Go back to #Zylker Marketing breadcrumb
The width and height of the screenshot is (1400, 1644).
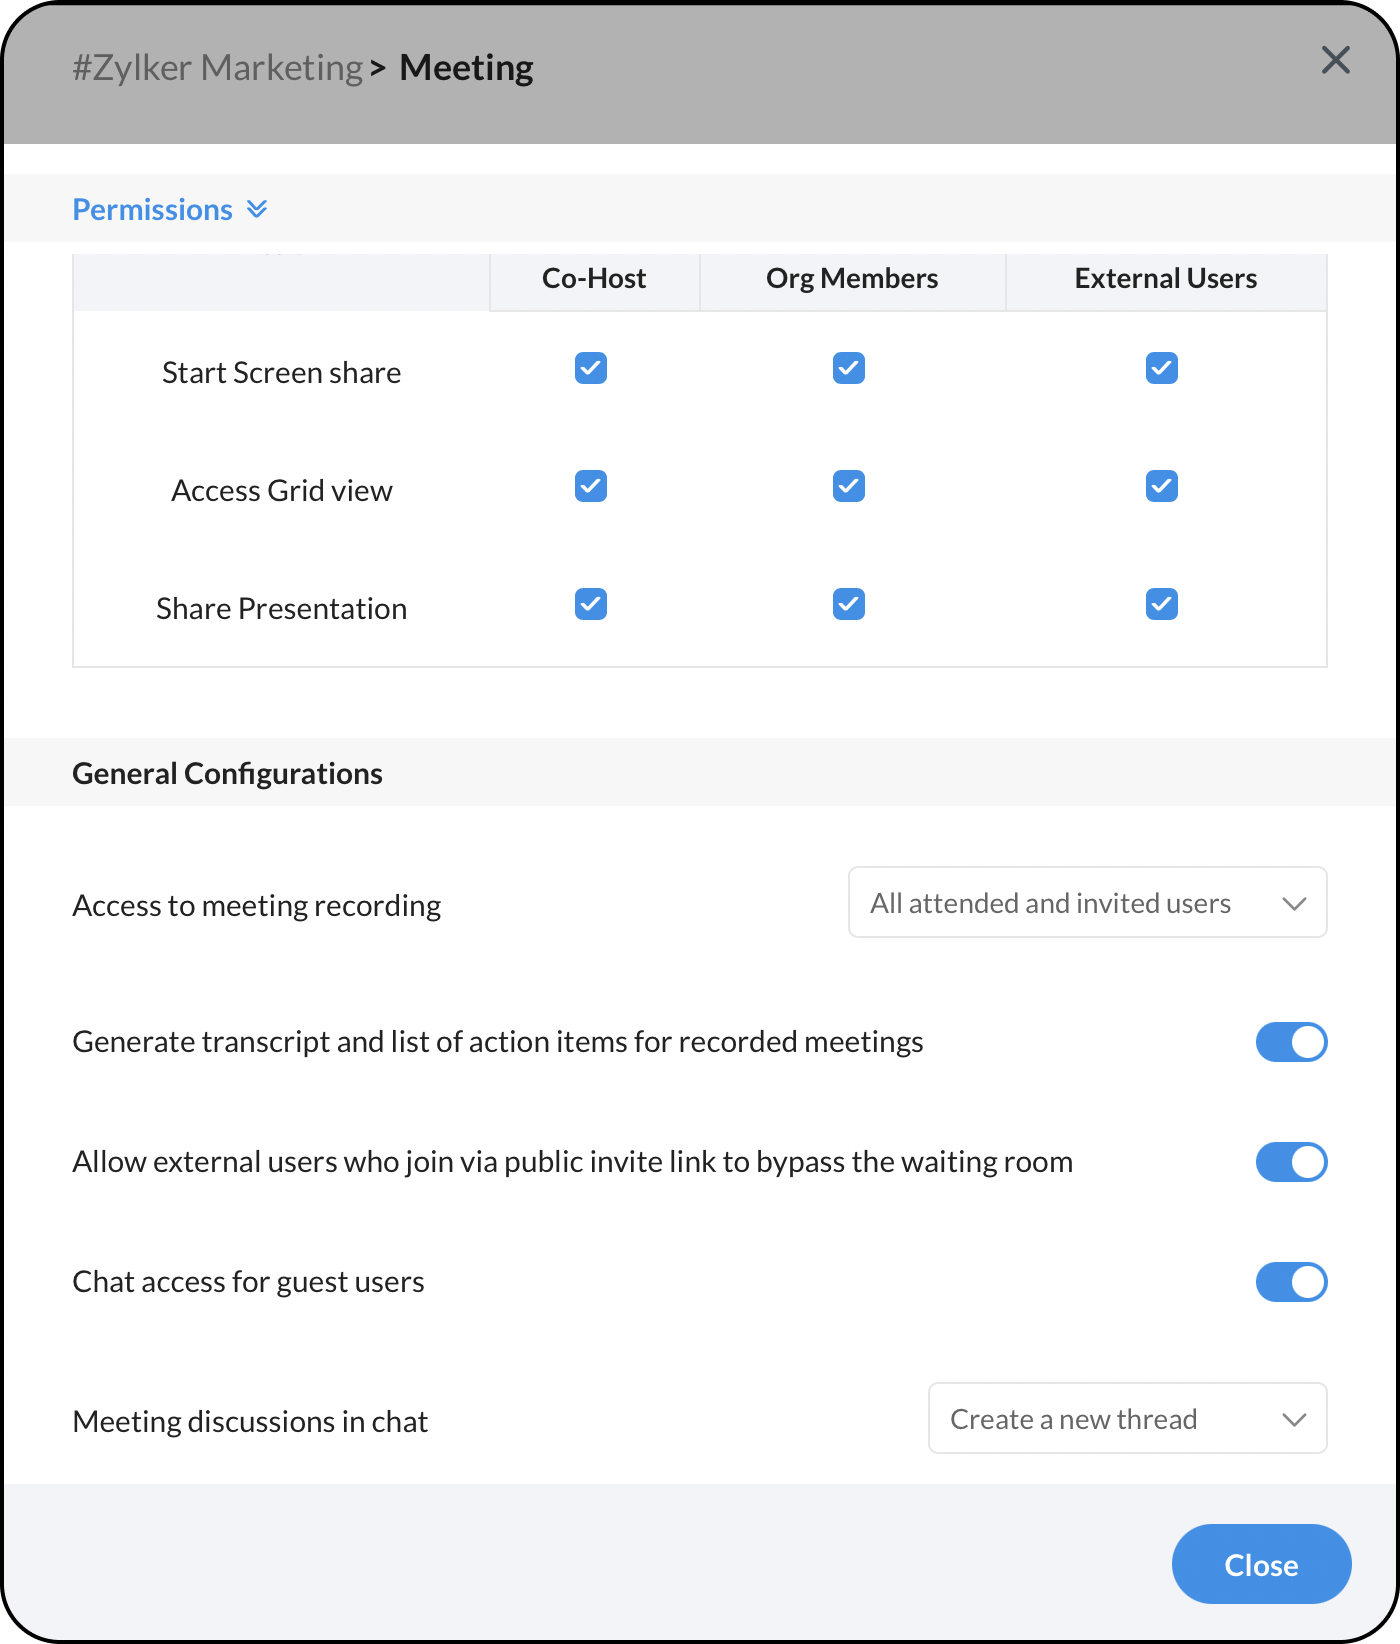(217, 68)
